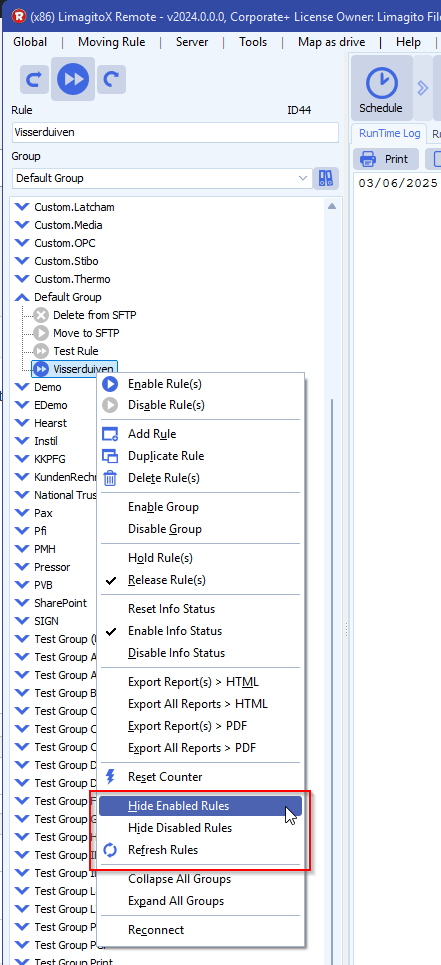Expand the Pressor group
Image resolution: width=441 pixels, height=965 pixels.
[22, 567]
